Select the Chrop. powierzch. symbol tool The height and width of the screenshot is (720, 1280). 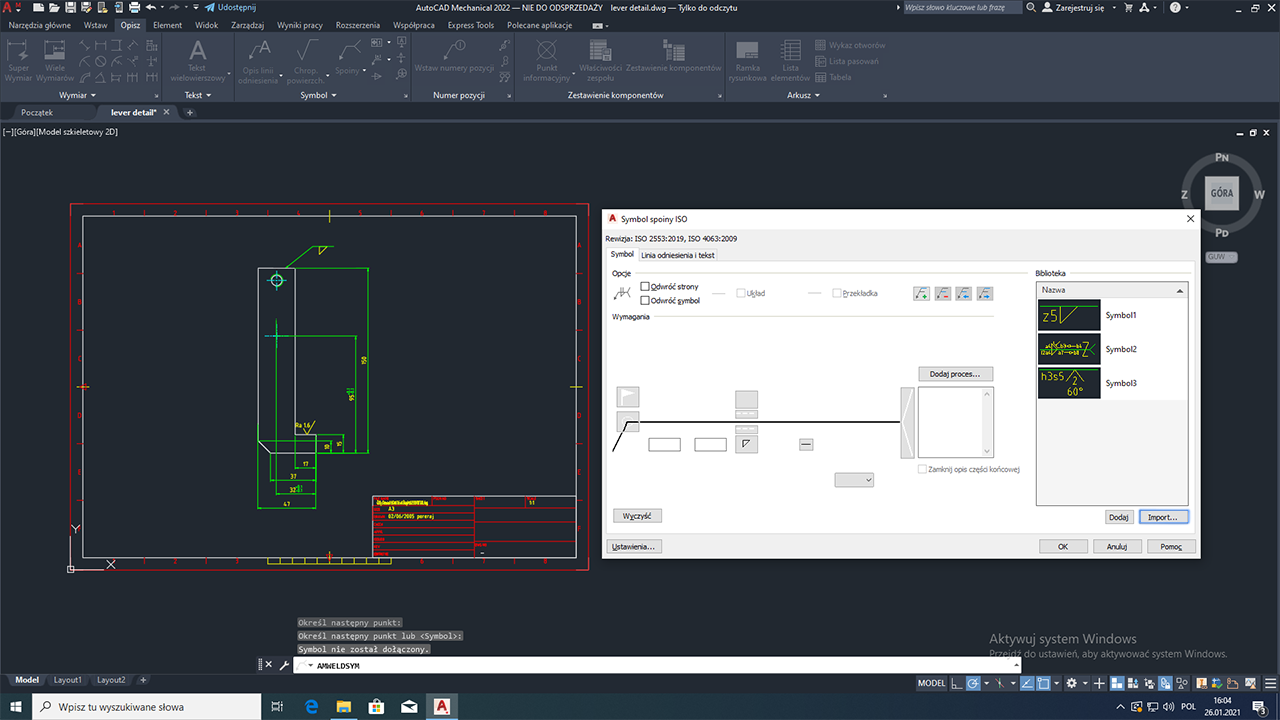click(x=307, y=60)
